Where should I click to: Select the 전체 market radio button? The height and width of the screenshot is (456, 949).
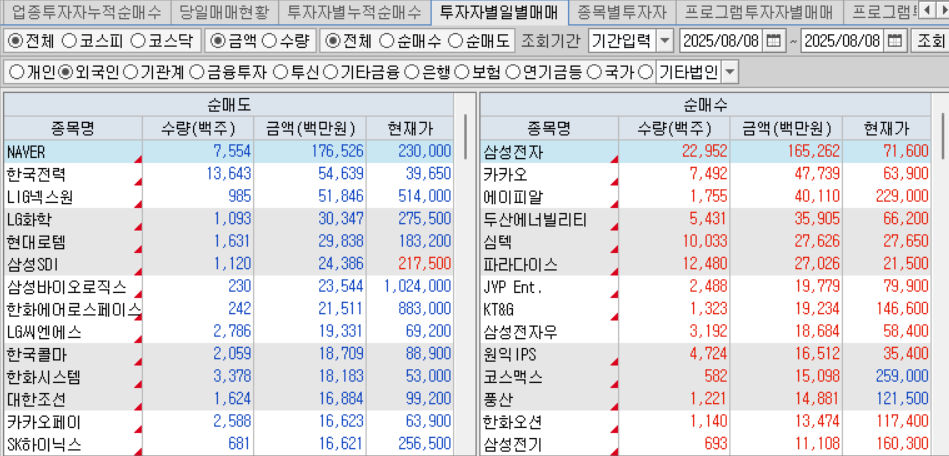pyautogui.click(x=16, y=41)
